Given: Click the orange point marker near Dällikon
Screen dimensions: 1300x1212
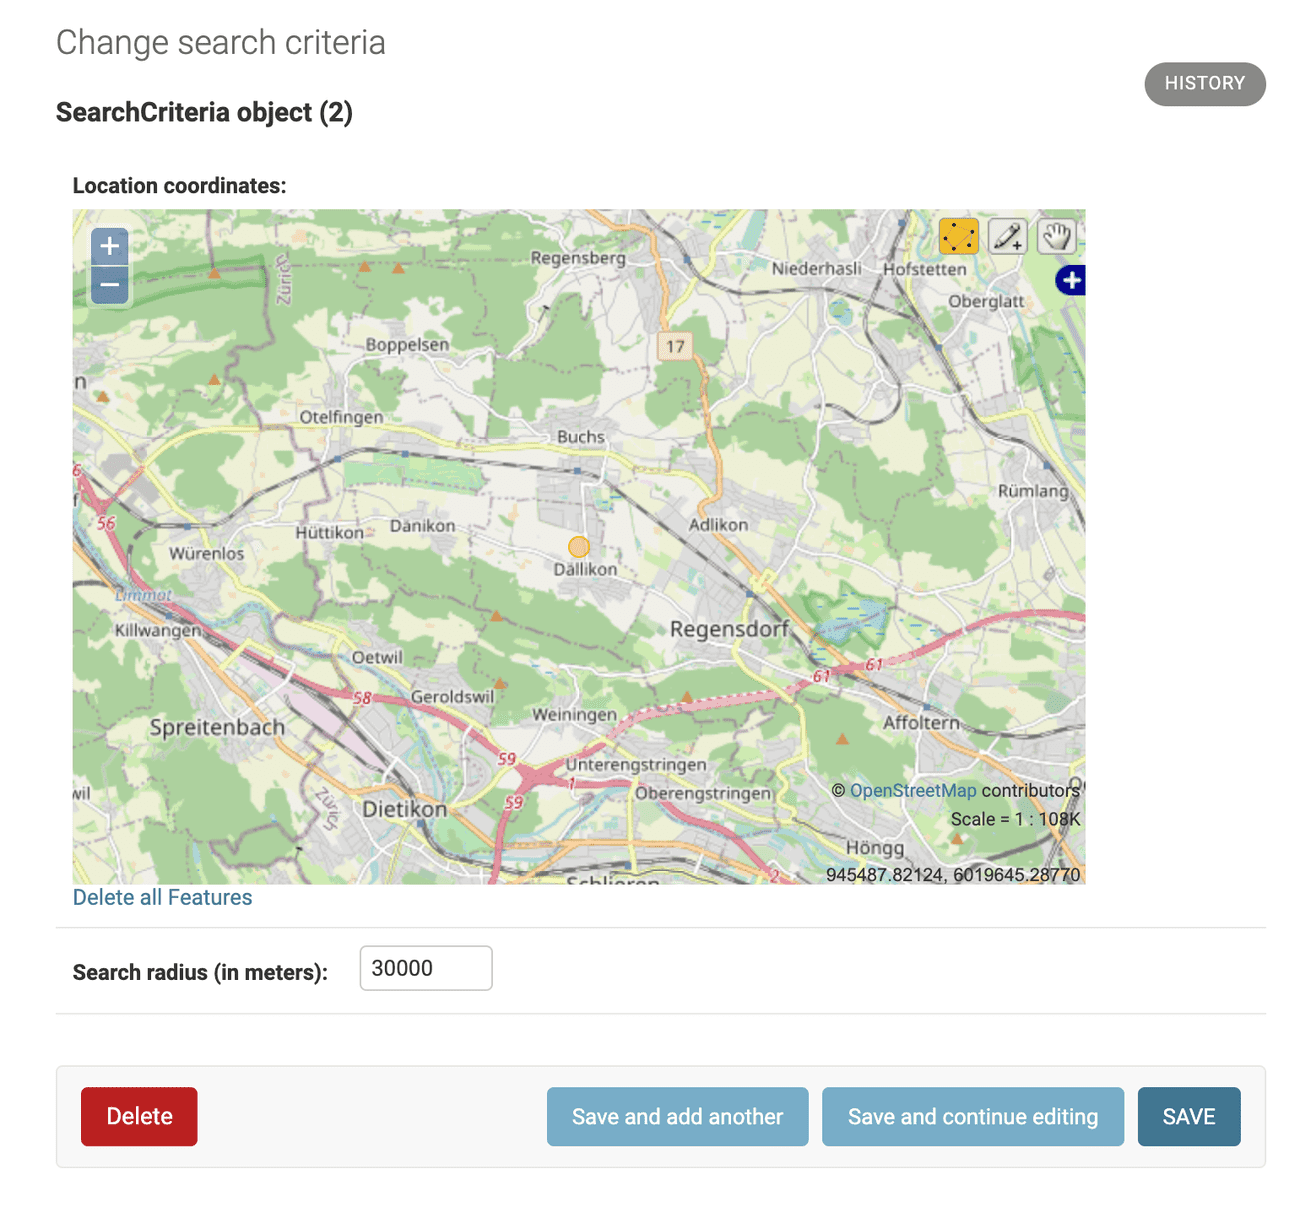Looking at the screenshot, I should [579, 547].
